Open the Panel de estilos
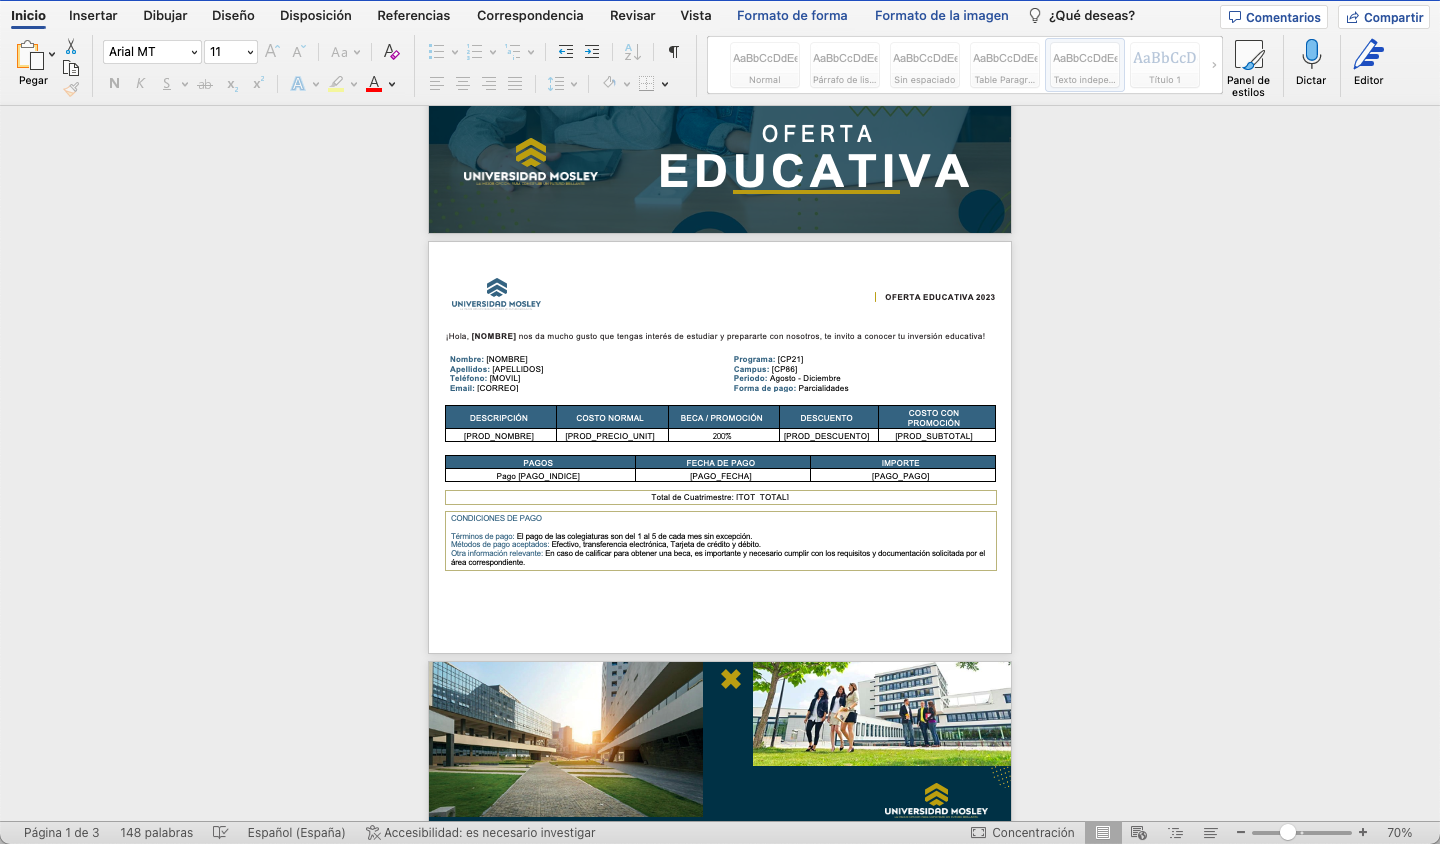This screenshot has height=844, width=1440. point(1248,68)
